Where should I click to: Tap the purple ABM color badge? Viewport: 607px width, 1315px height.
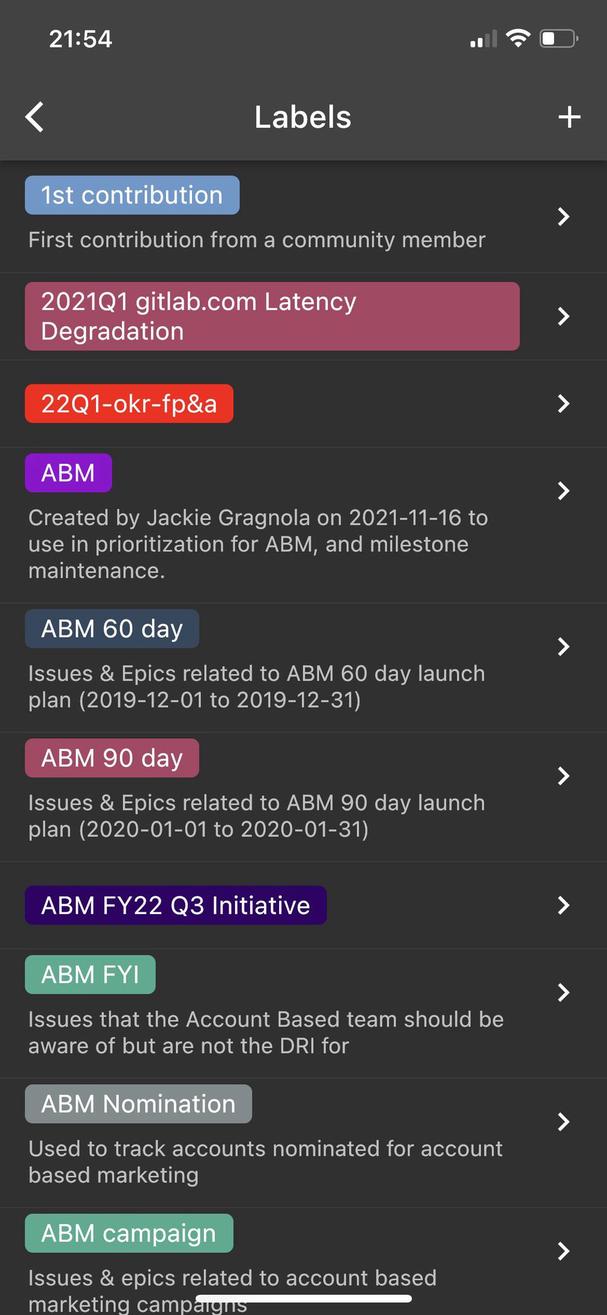[68, 472]
